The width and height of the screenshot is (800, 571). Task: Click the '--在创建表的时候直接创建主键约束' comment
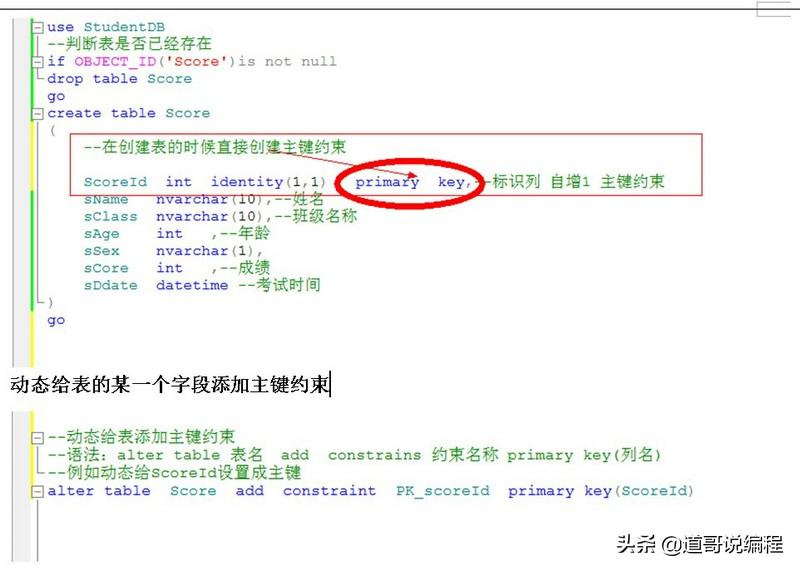pos(215,147)
